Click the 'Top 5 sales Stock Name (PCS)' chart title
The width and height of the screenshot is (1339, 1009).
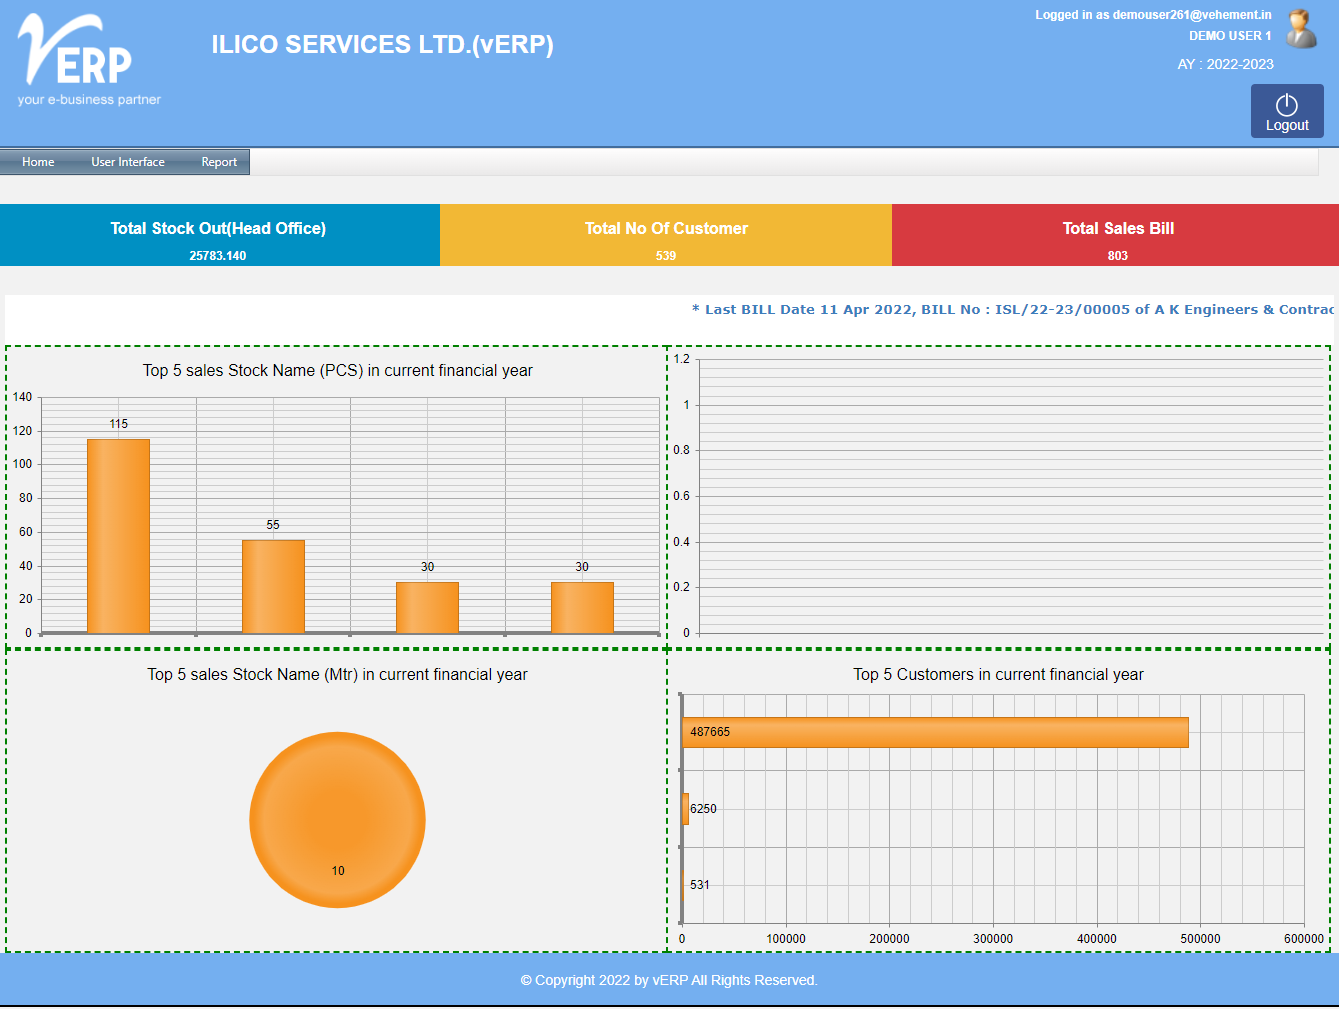click(337, 371)
